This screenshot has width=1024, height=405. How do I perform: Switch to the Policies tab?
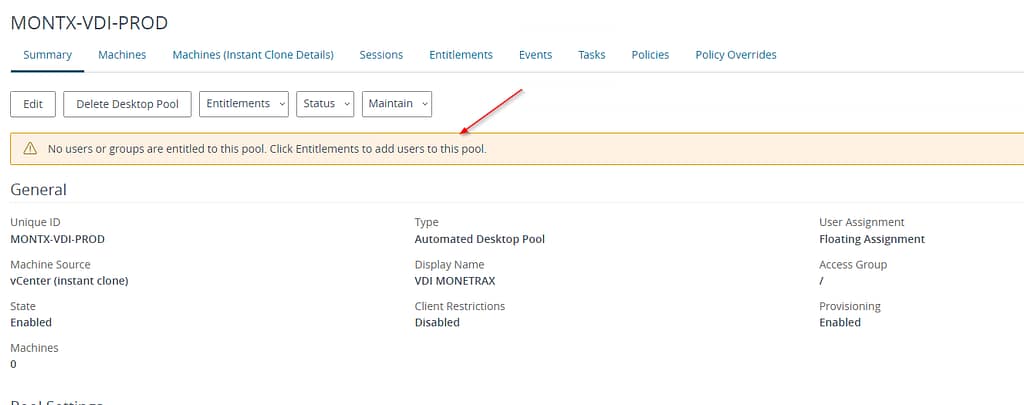(x=650, y=55)
